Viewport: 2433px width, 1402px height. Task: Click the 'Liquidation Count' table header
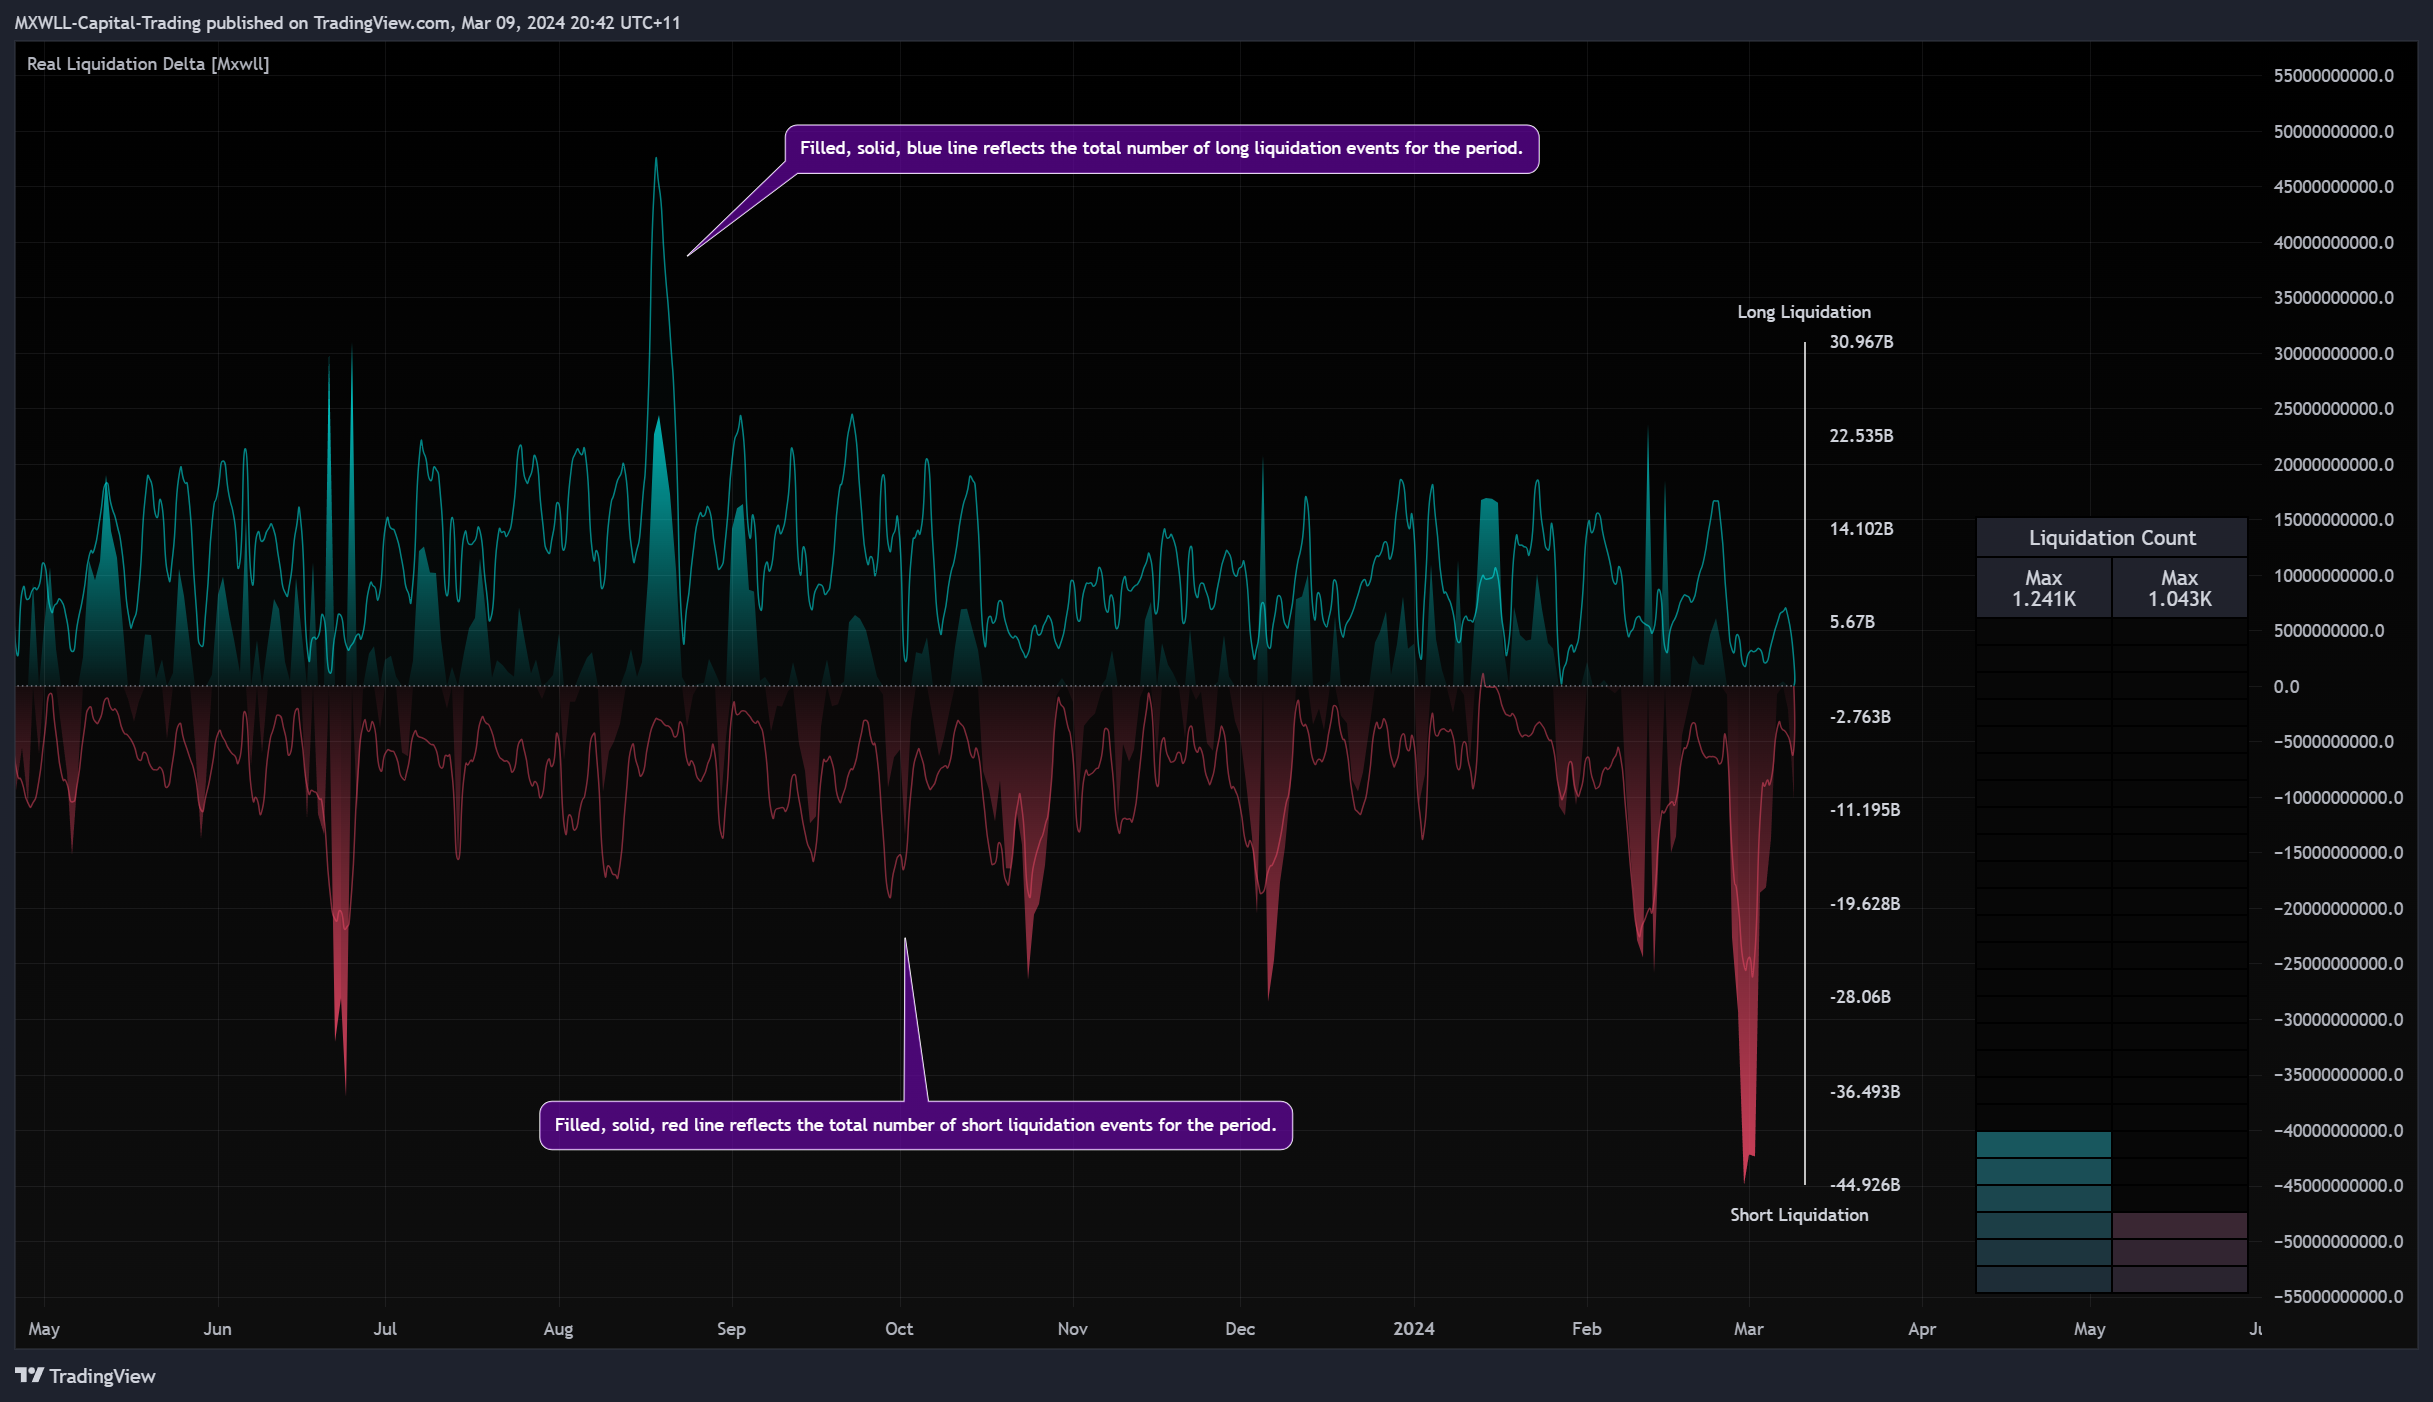coord(2112,538)
